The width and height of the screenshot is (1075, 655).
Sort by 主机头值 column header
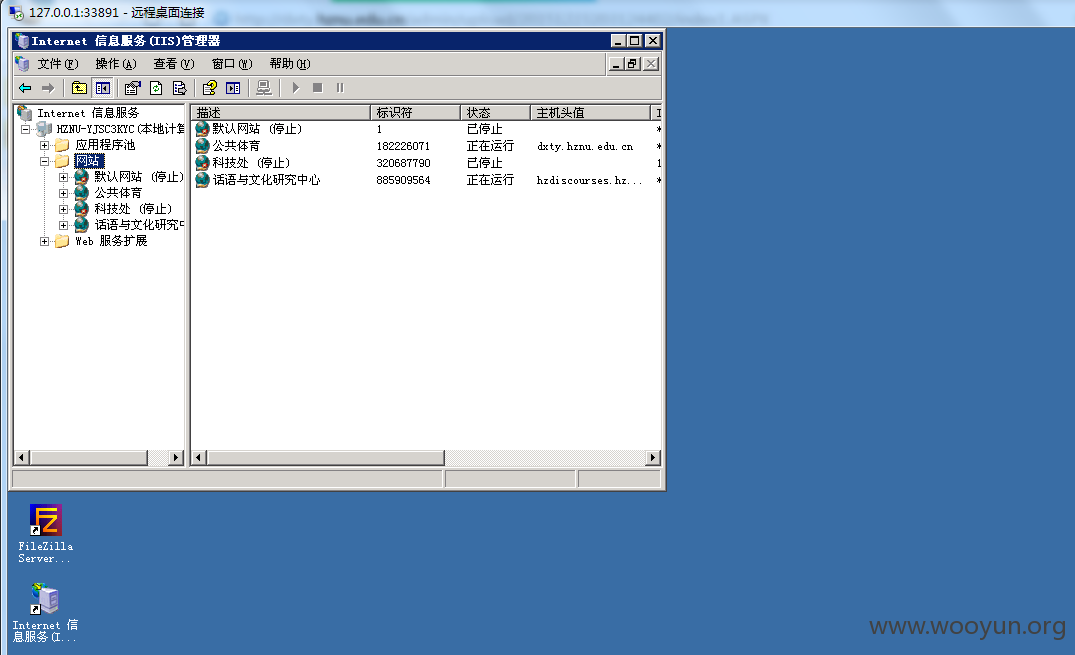point(591,112)
